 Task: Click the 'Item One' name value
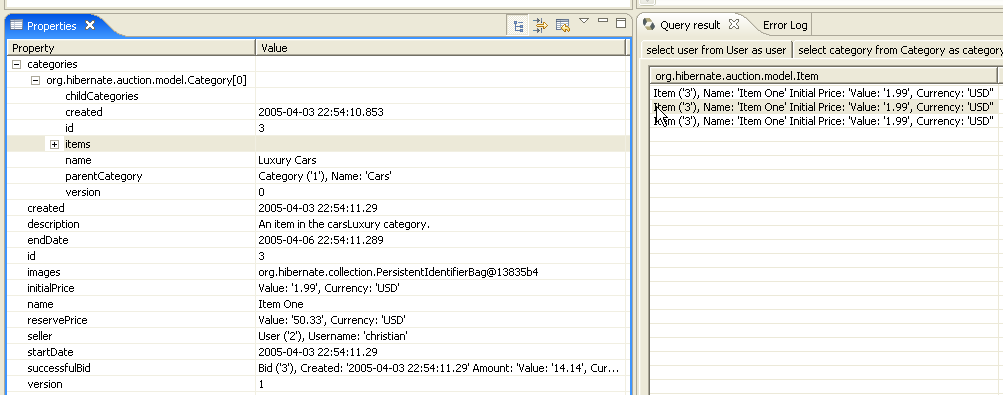pos(281,304)
